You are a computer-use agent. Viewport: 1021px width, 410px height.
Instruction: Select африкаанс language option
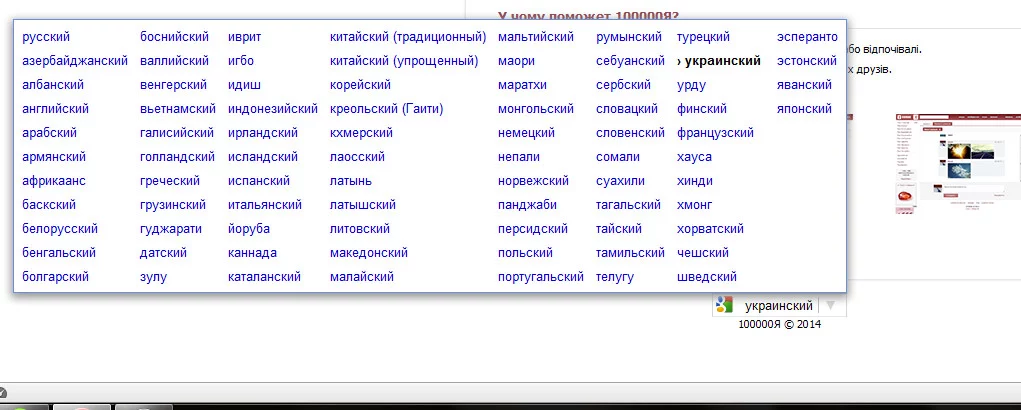pos(54,181)
